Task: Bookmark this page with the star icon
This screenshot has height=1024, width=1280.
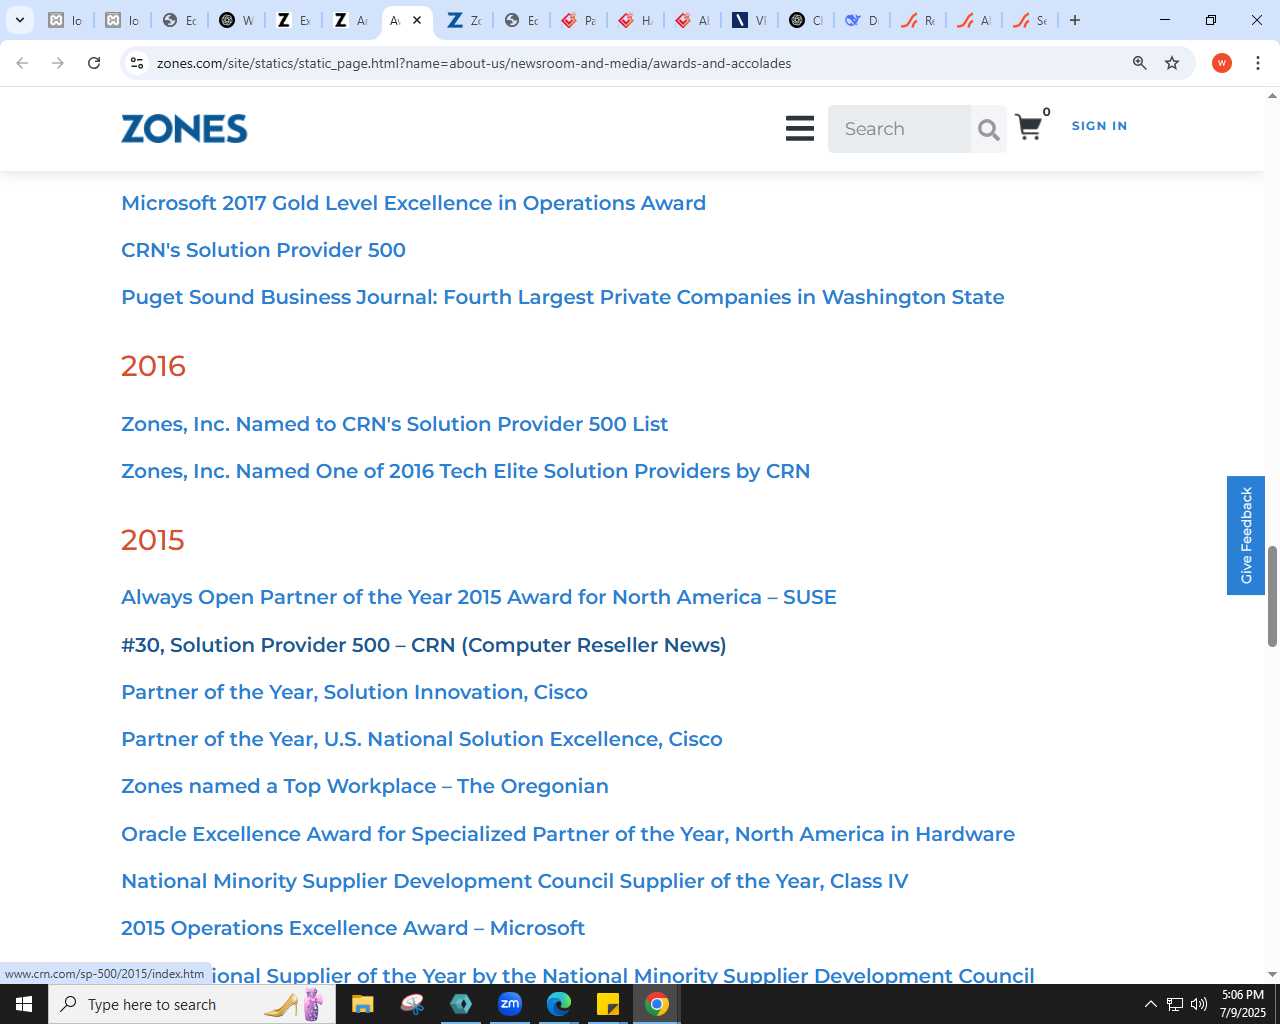Action: pyautogui.click(x=1172, y=63)
